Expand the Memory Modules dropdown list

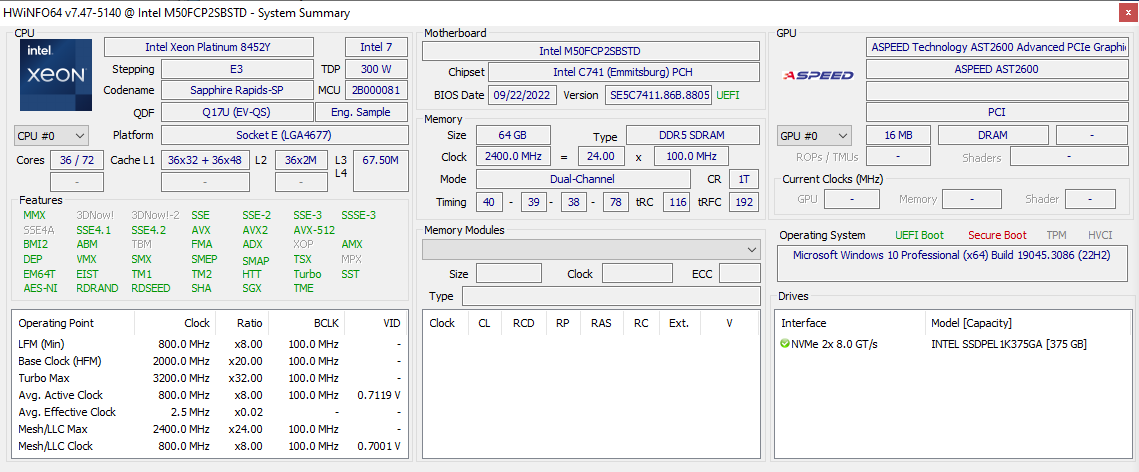pyautogui.click(x=591, y=249)
